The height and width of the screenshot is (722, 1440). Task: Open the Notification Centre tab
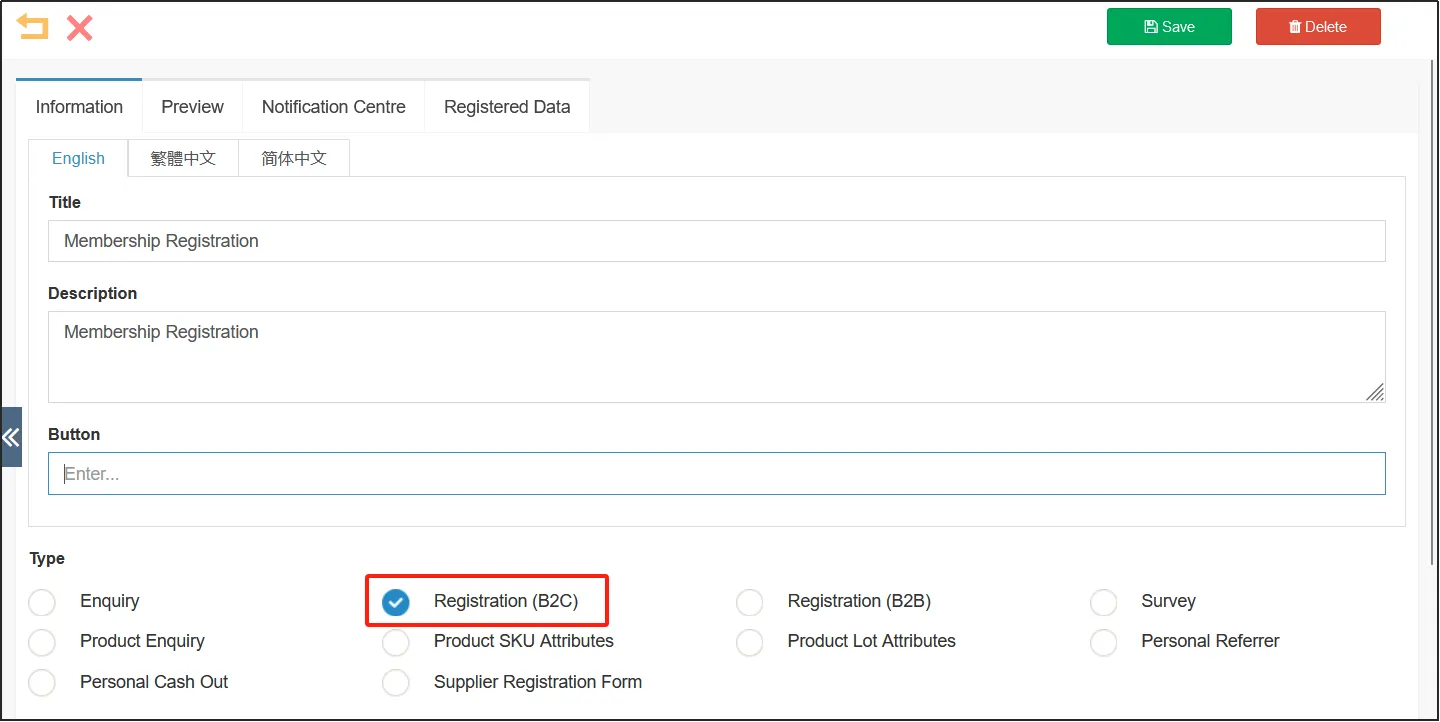click(x=333, y=107)
